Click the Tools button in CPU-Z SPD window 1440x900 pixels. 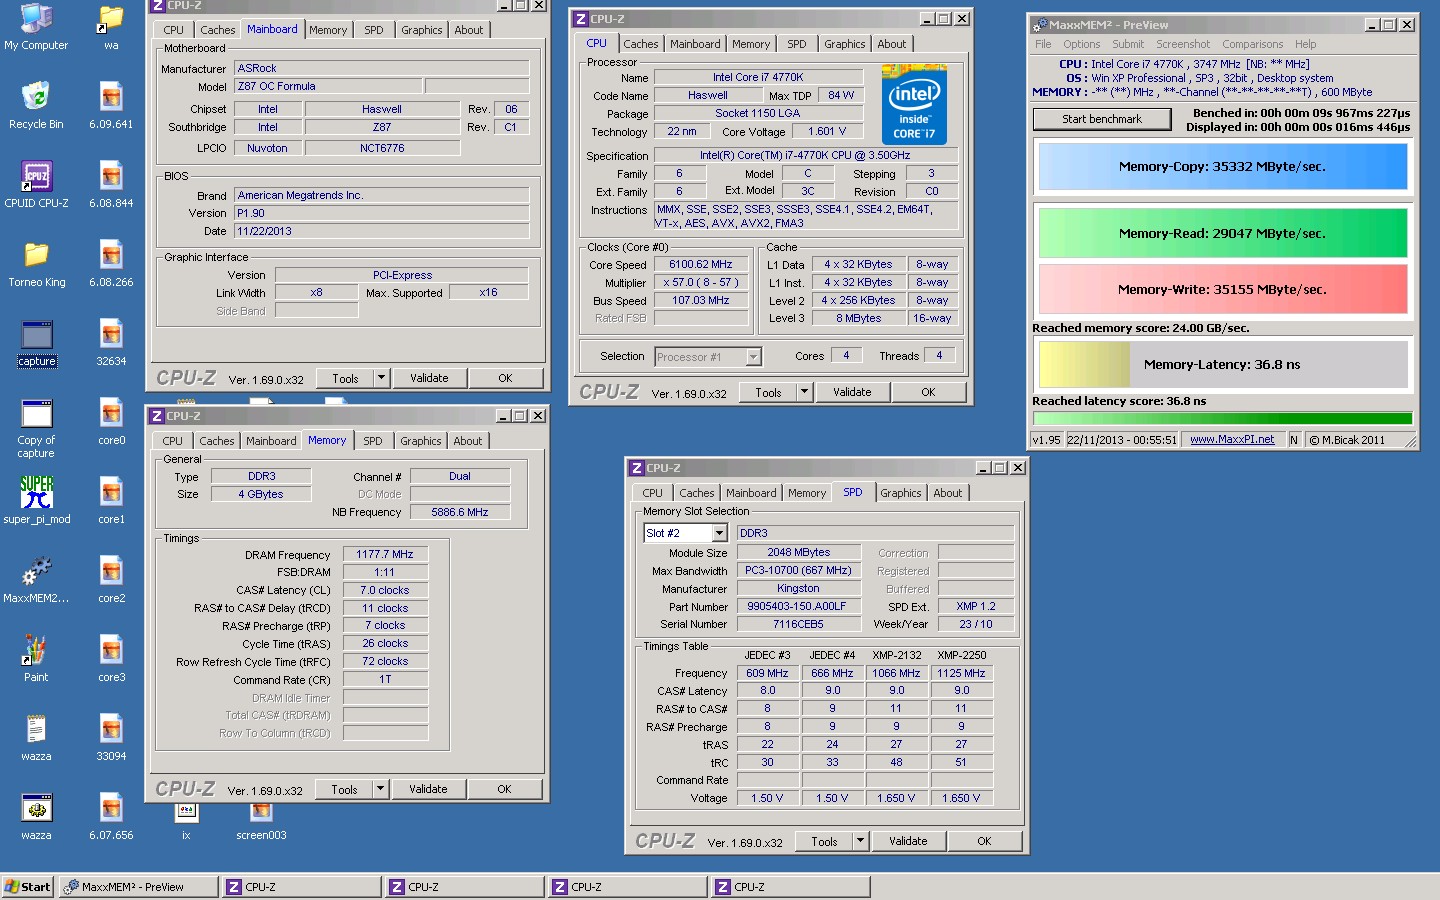click(825, 841)
